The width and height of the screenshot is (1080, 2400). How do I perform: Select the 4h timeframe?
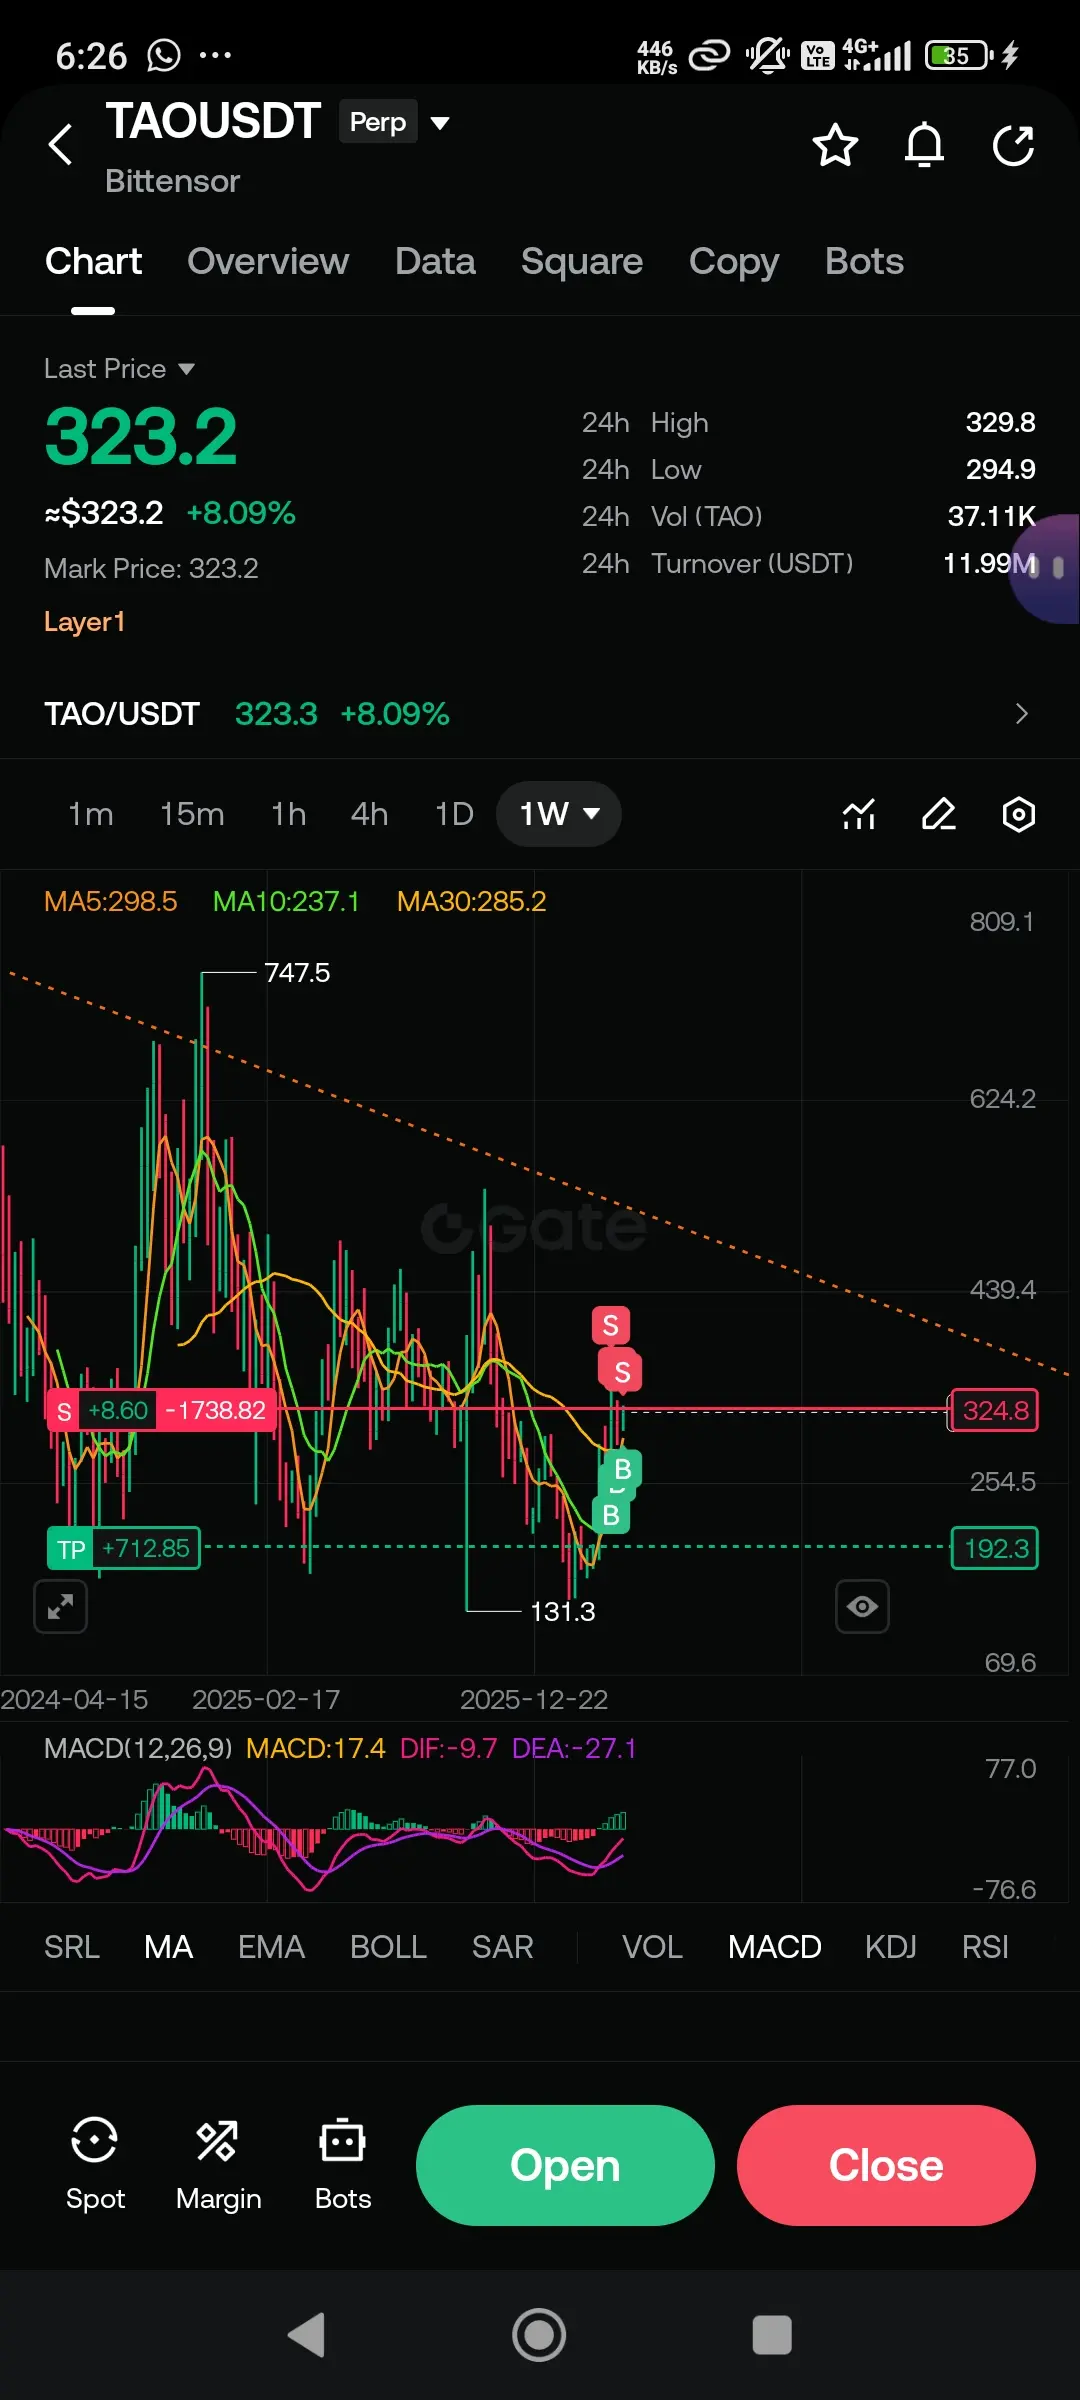coord(369,814)
